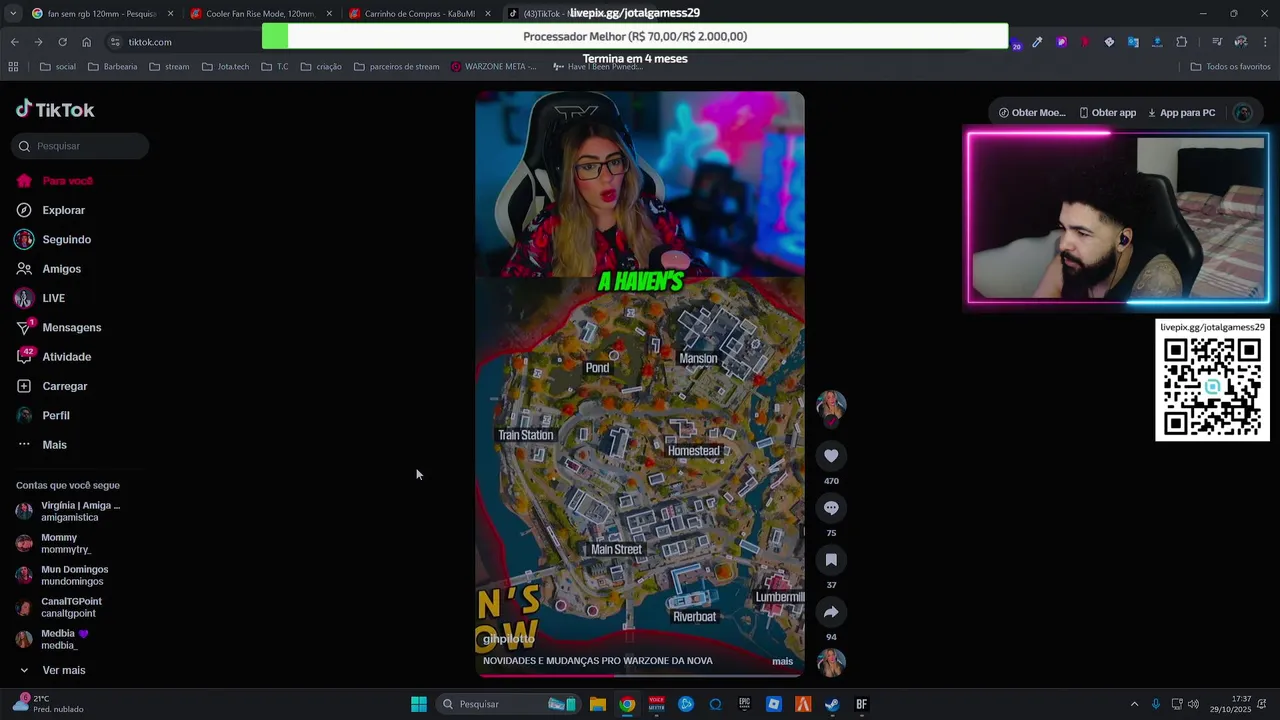Open Perfil in the sidebar
The width and height of the screenshot is (1280, 720).
[x=43, y=415]
